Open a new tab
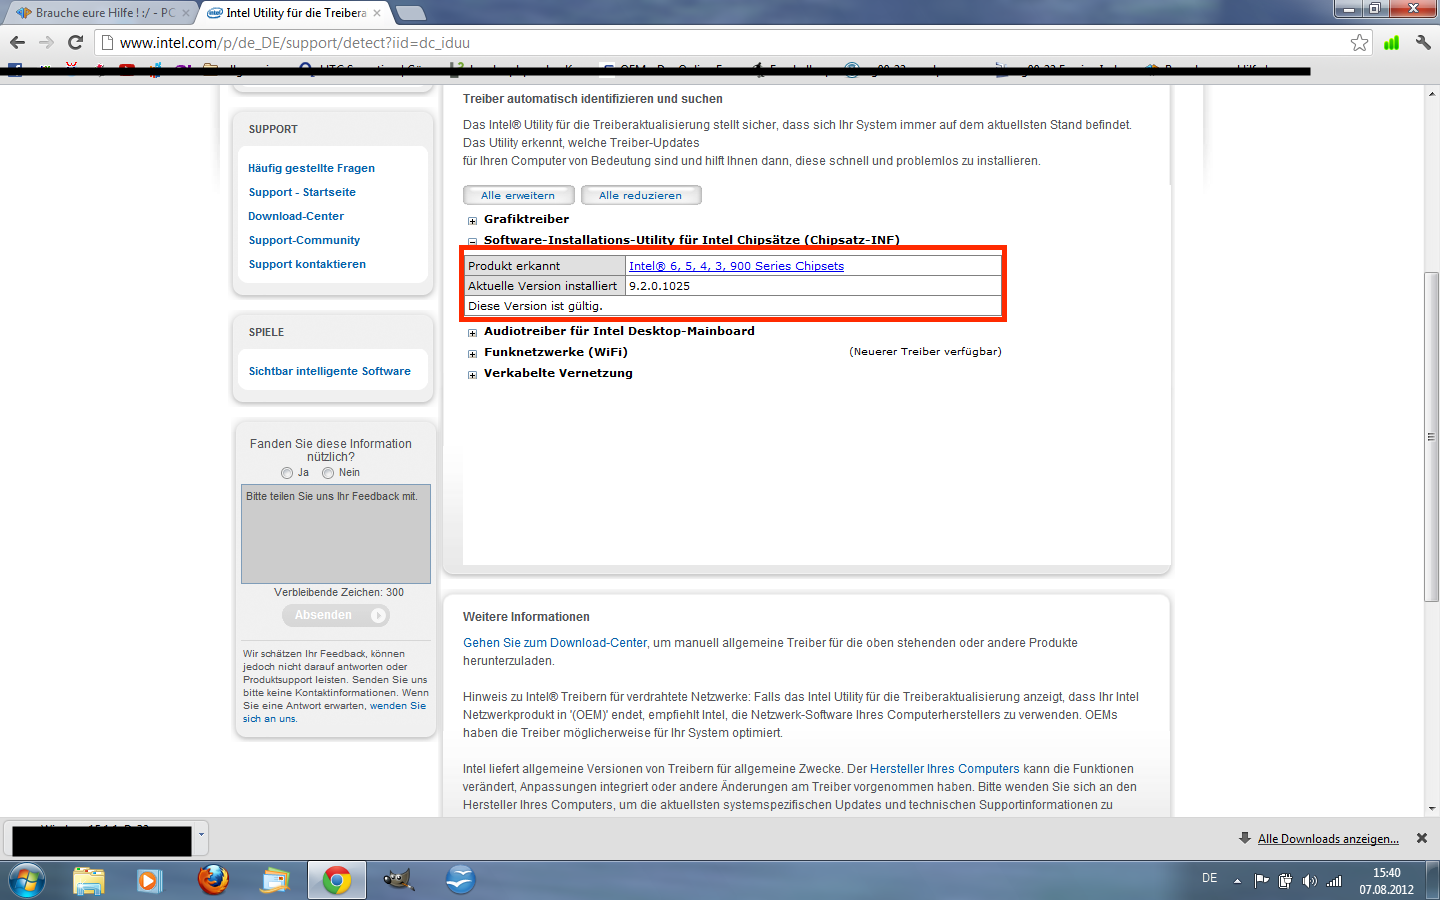The image size is (1440, 900). pyautogui.click(x=410, y=13)
